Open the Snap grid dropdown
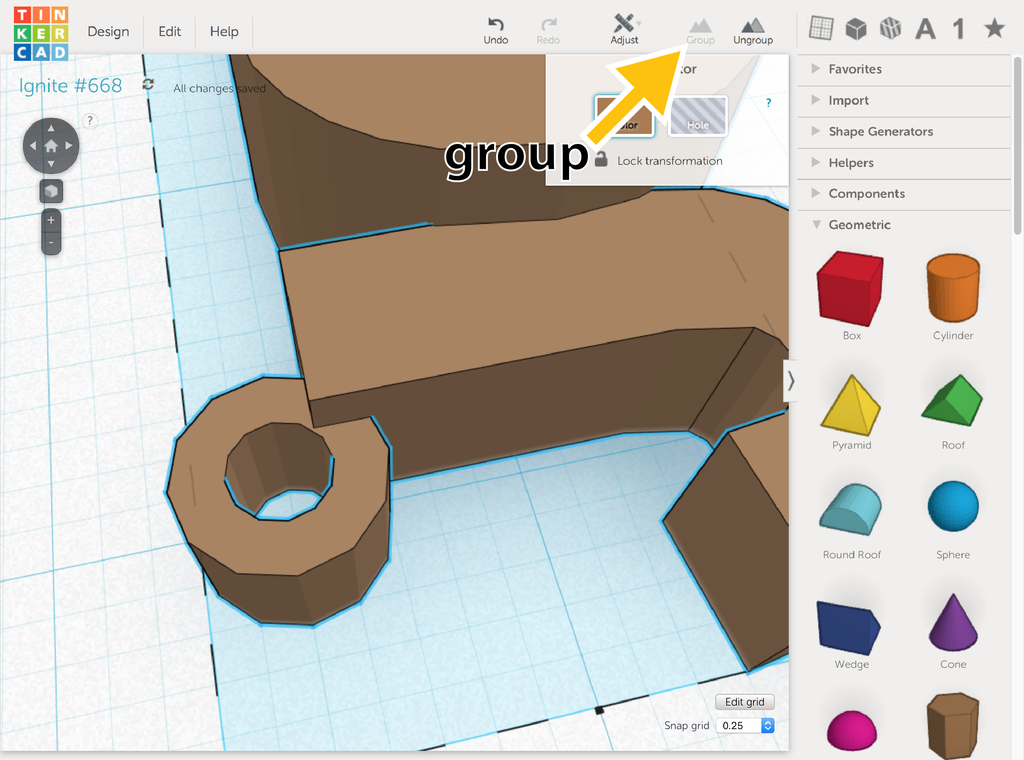The height and width of the screenshot is (760, 1024). point(745,725)
